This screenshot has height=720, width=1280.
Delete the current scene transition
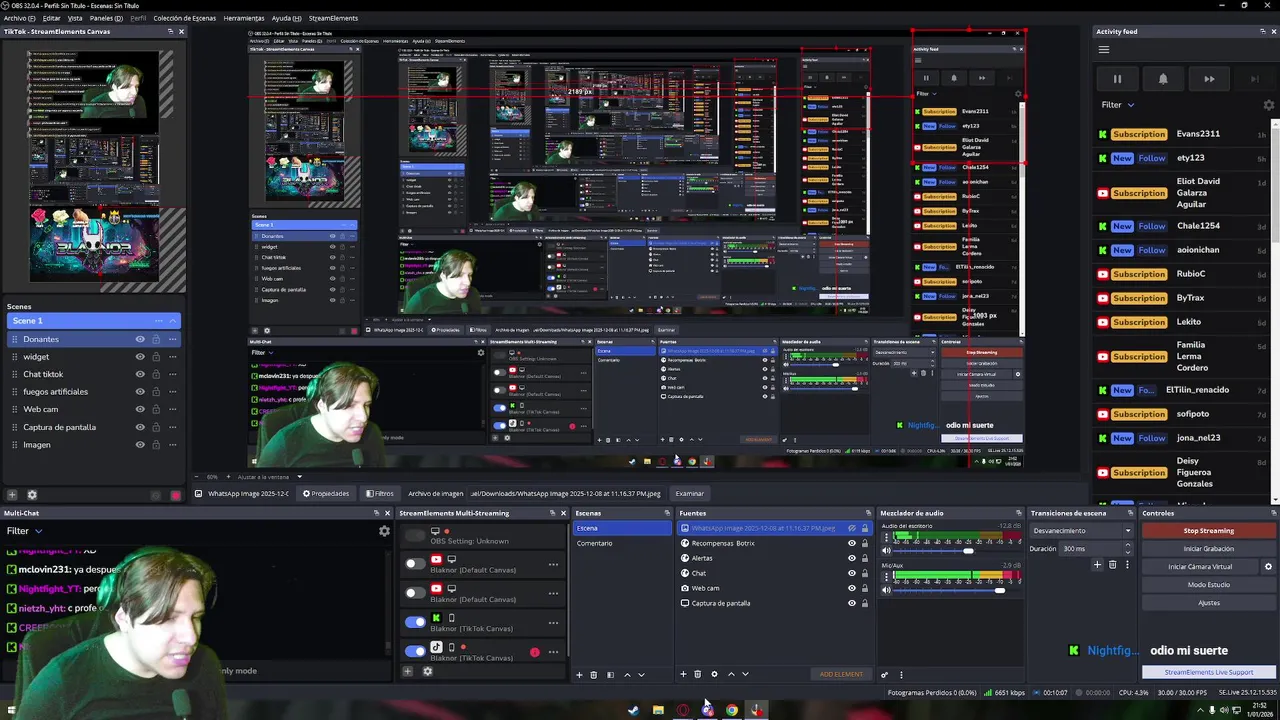click(x=1112, y=565)
